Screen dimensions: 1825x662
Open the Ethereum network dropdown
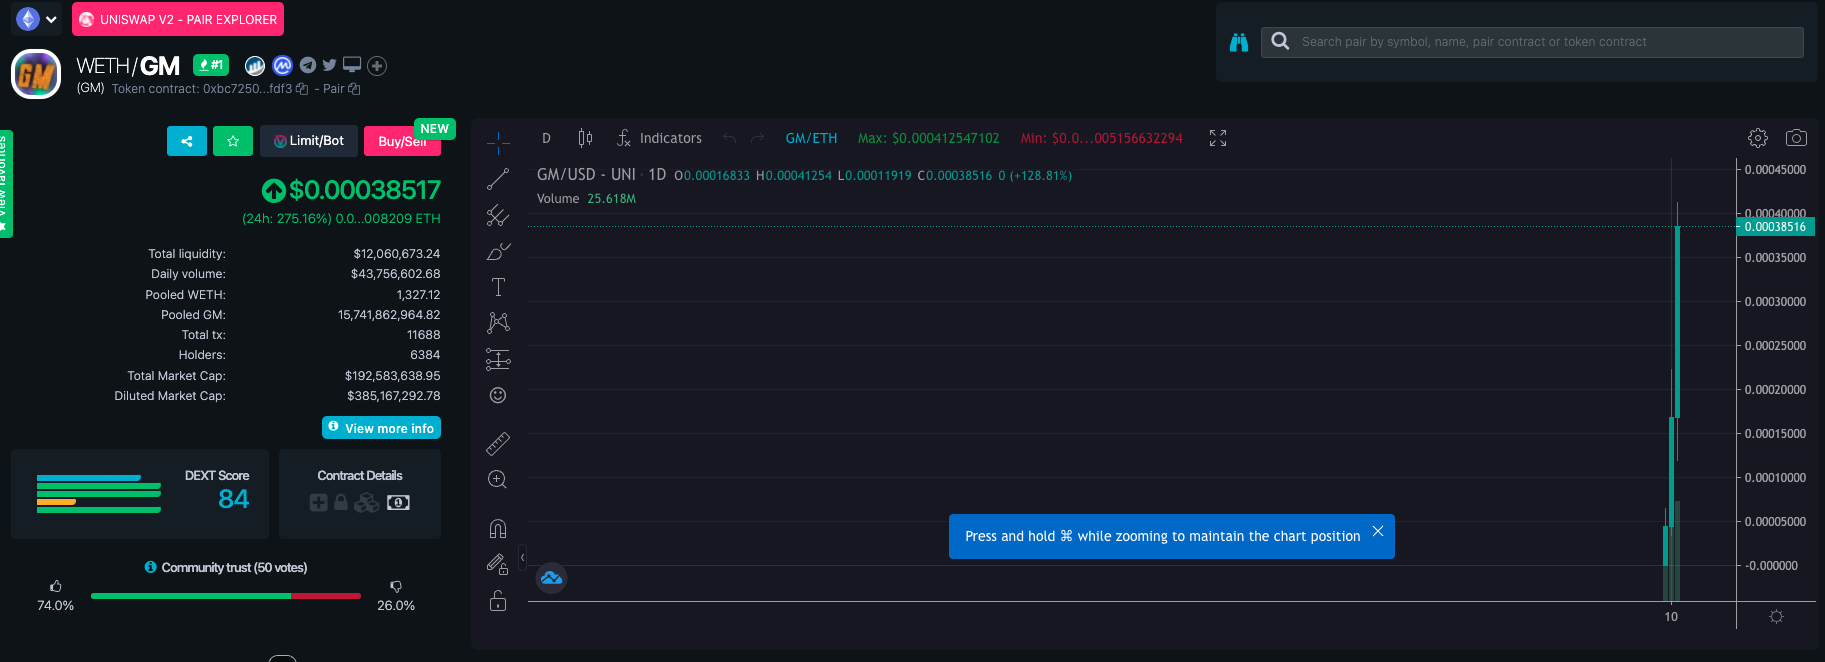[38, 19]
